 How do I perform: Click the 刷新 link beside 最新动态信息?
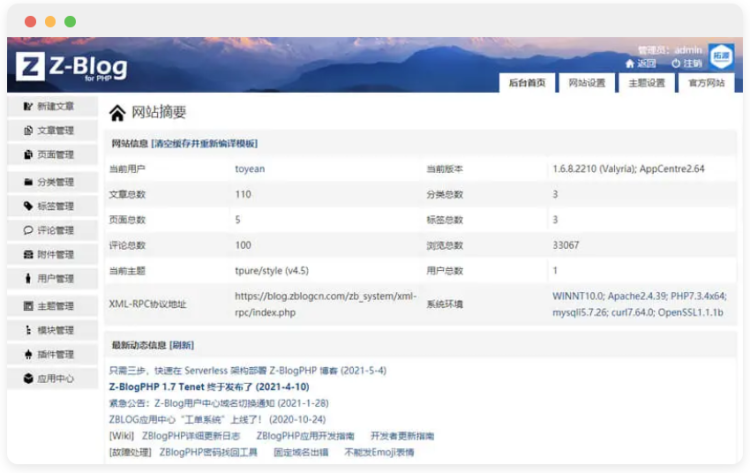pyautogui.click(x=182, y=345)
